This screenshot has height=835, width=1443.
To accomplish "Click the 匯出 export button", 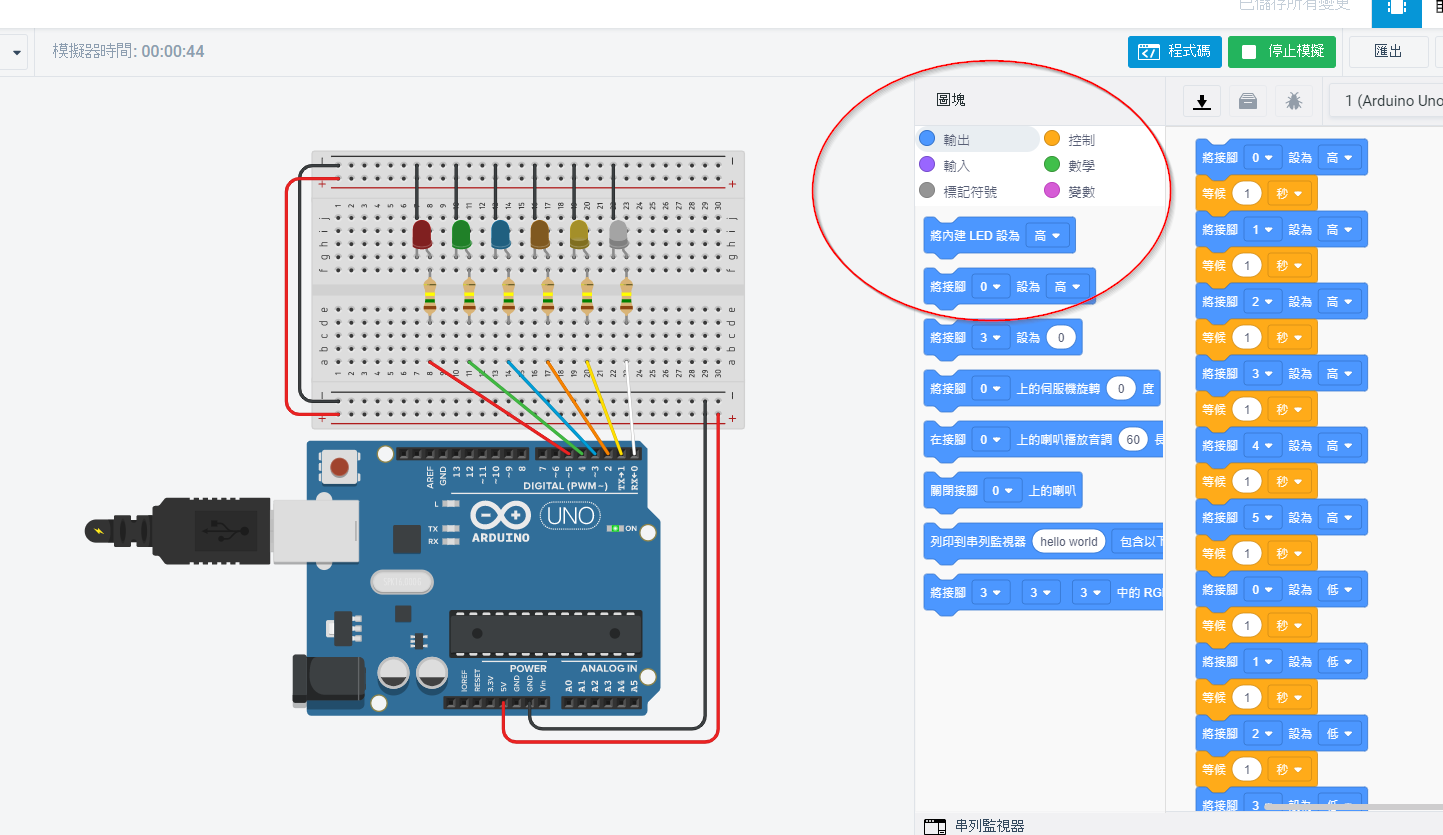I will [1387, 51].
